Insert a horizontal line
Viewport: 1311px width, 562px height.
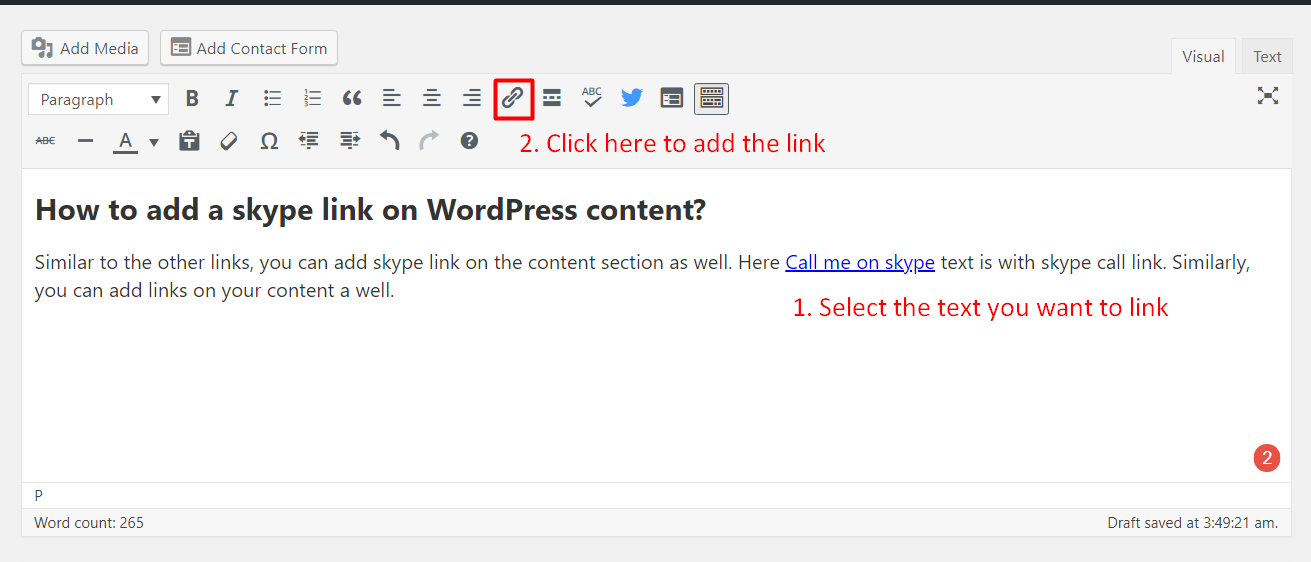[x=85, y=141]
